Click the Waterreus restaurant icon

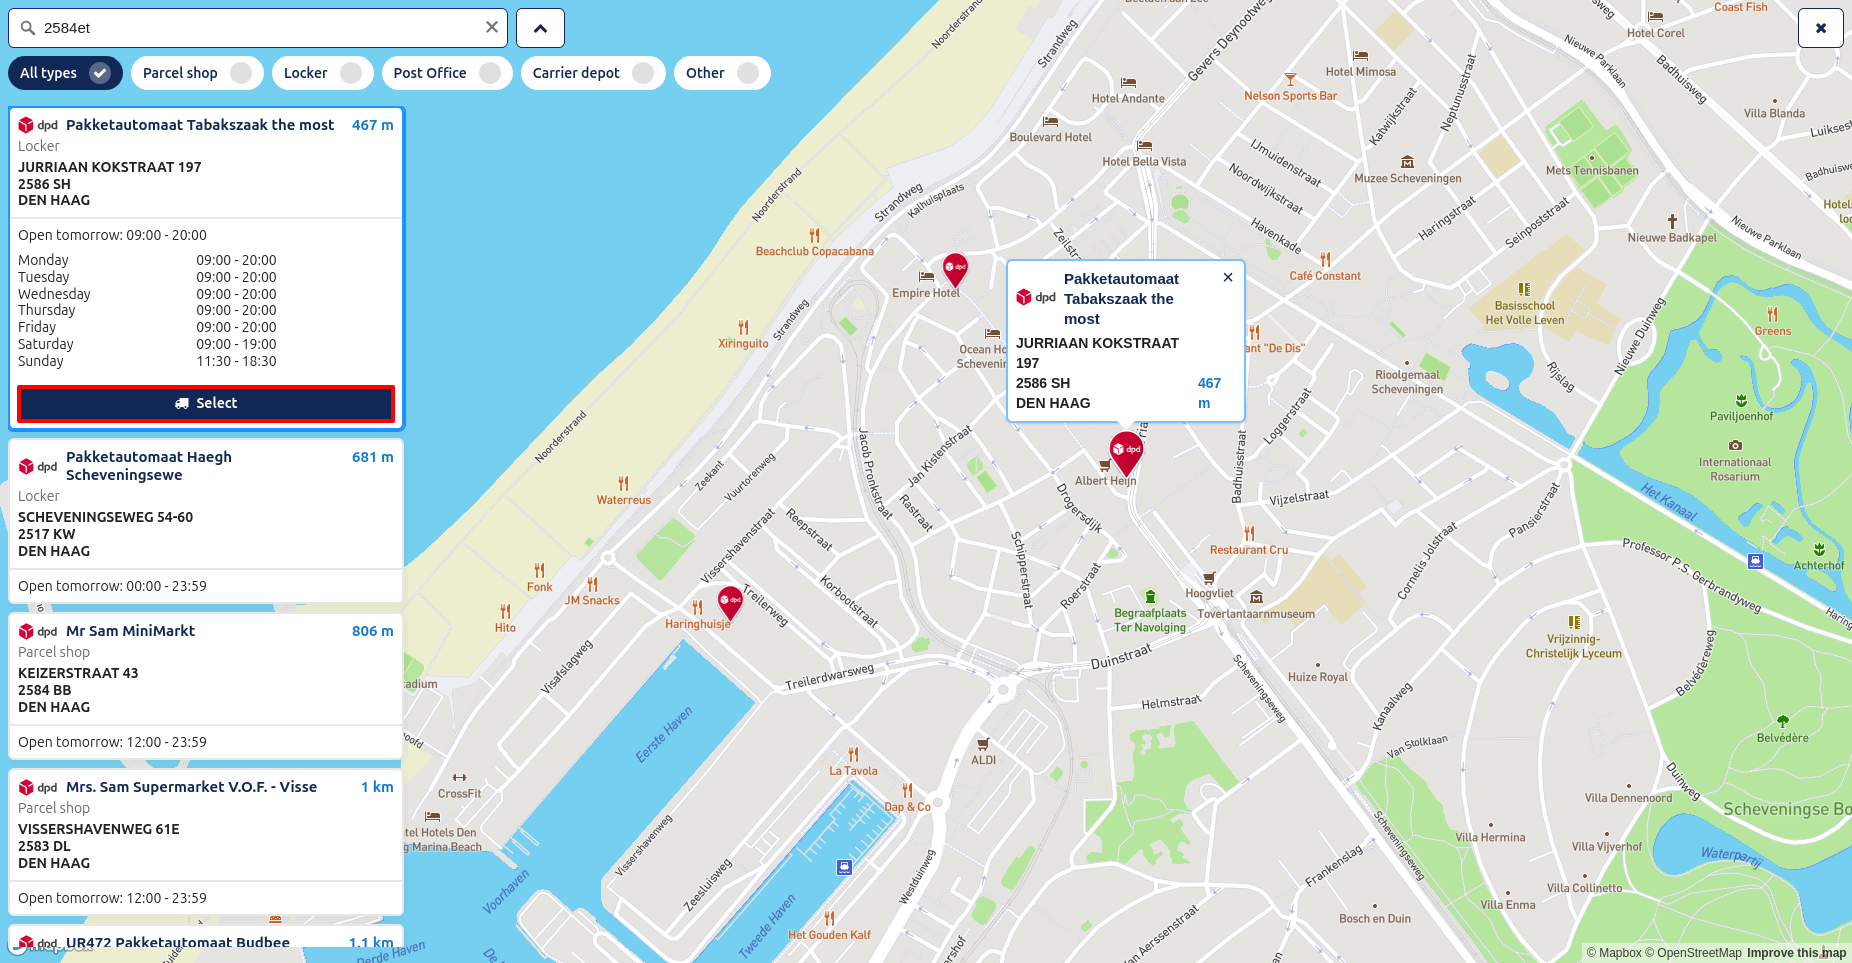click(623, 484)
